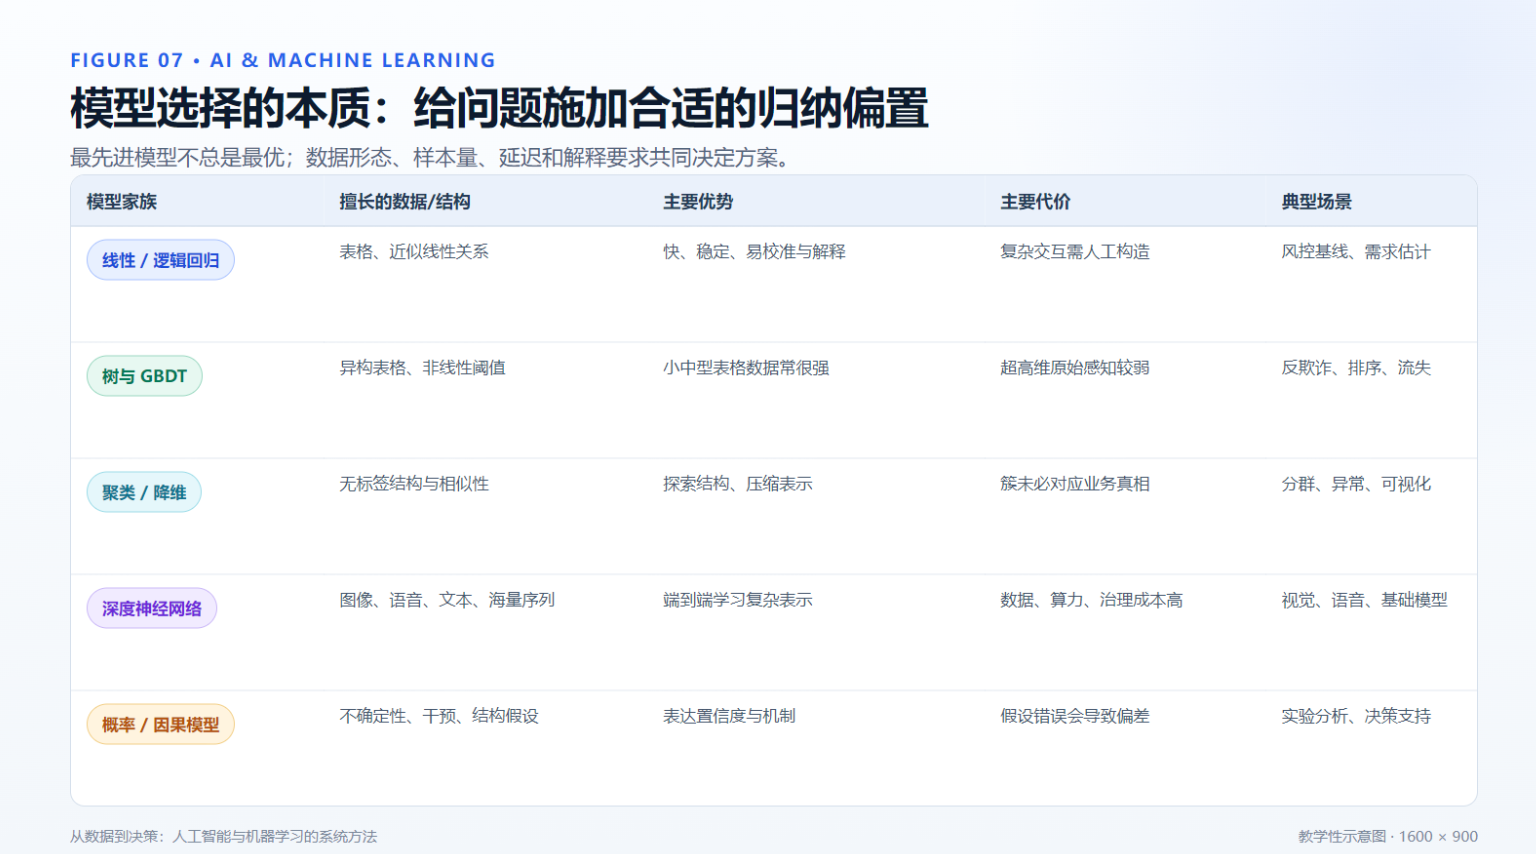1536x854 pixels.
Task: Click the FIGURE 07 • AI & MACHINE LEARNING label
Action: (283, 60)
